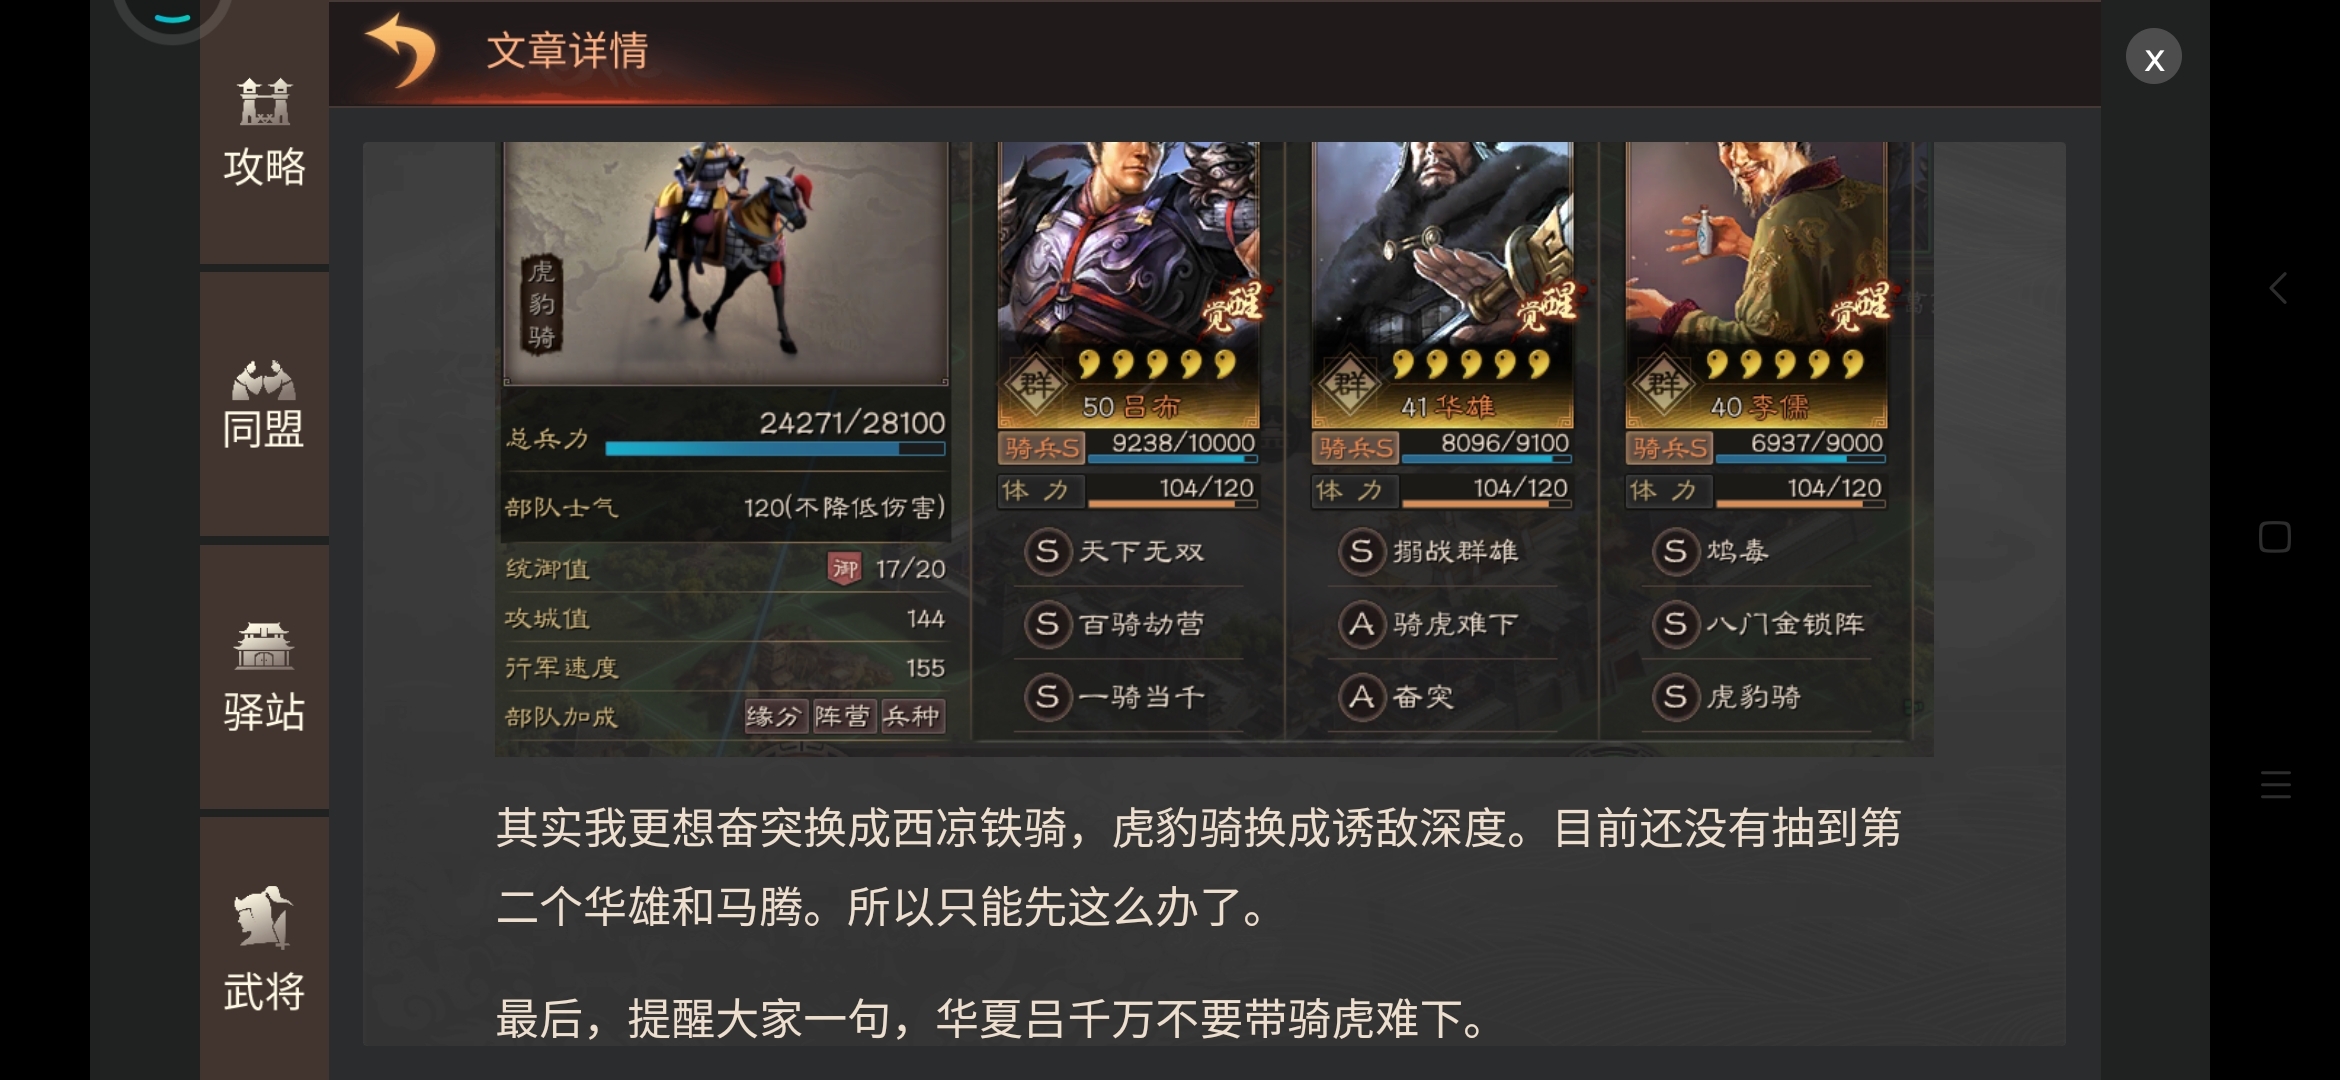The image size is (2340, 1080).
Task: Open the 攻略 strategy section
Action: [264, 133]
